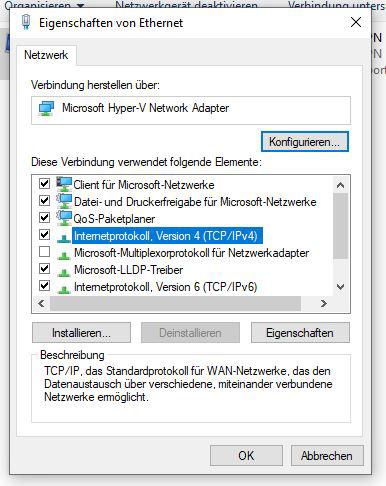Select Datei- und Druckerfreigabe für Microsoft-Netzwerke

pos(195,202)
